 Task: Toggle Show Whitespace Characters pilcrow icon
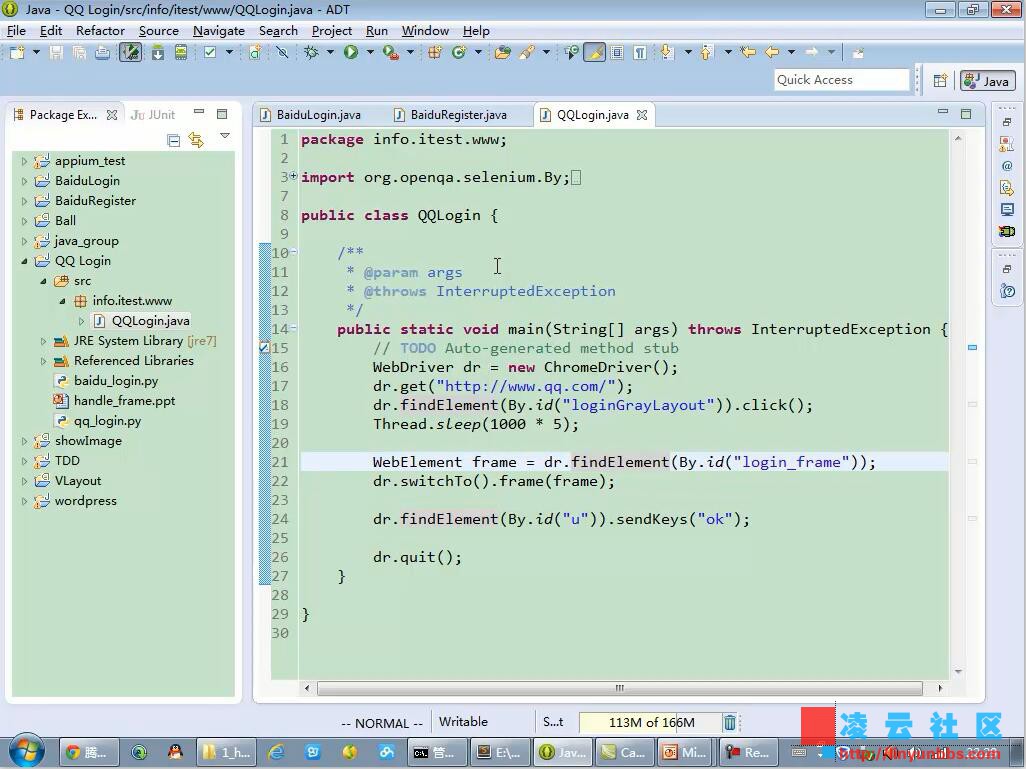click(x=640, y=52)
